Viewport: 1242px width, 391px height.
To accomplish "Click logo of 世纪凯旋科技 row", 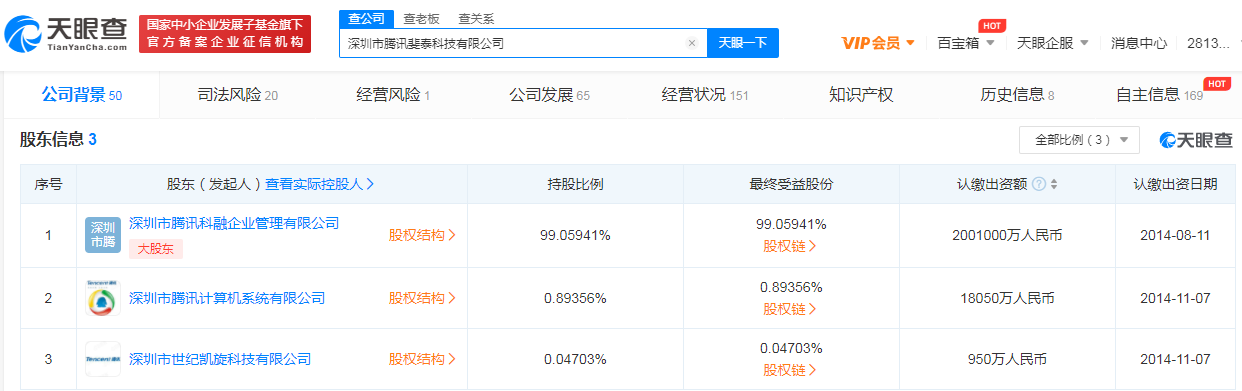I will (103, 359).
